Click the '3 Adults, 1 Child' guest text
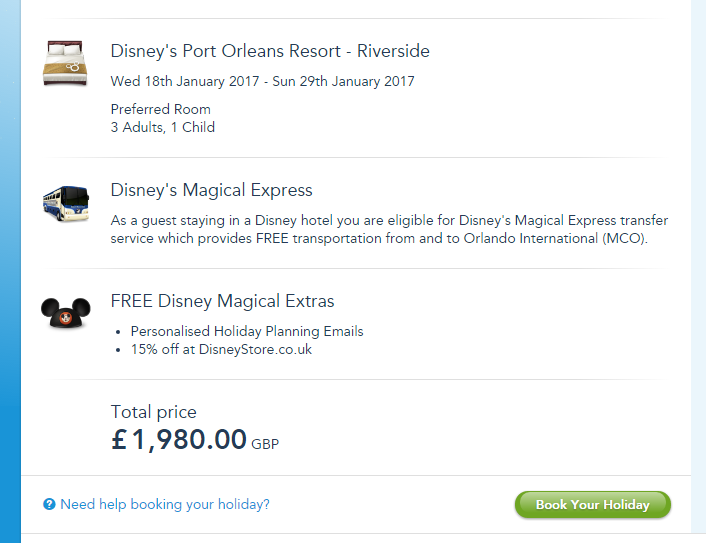The image size is (706, 543). (x=163, y=127)
